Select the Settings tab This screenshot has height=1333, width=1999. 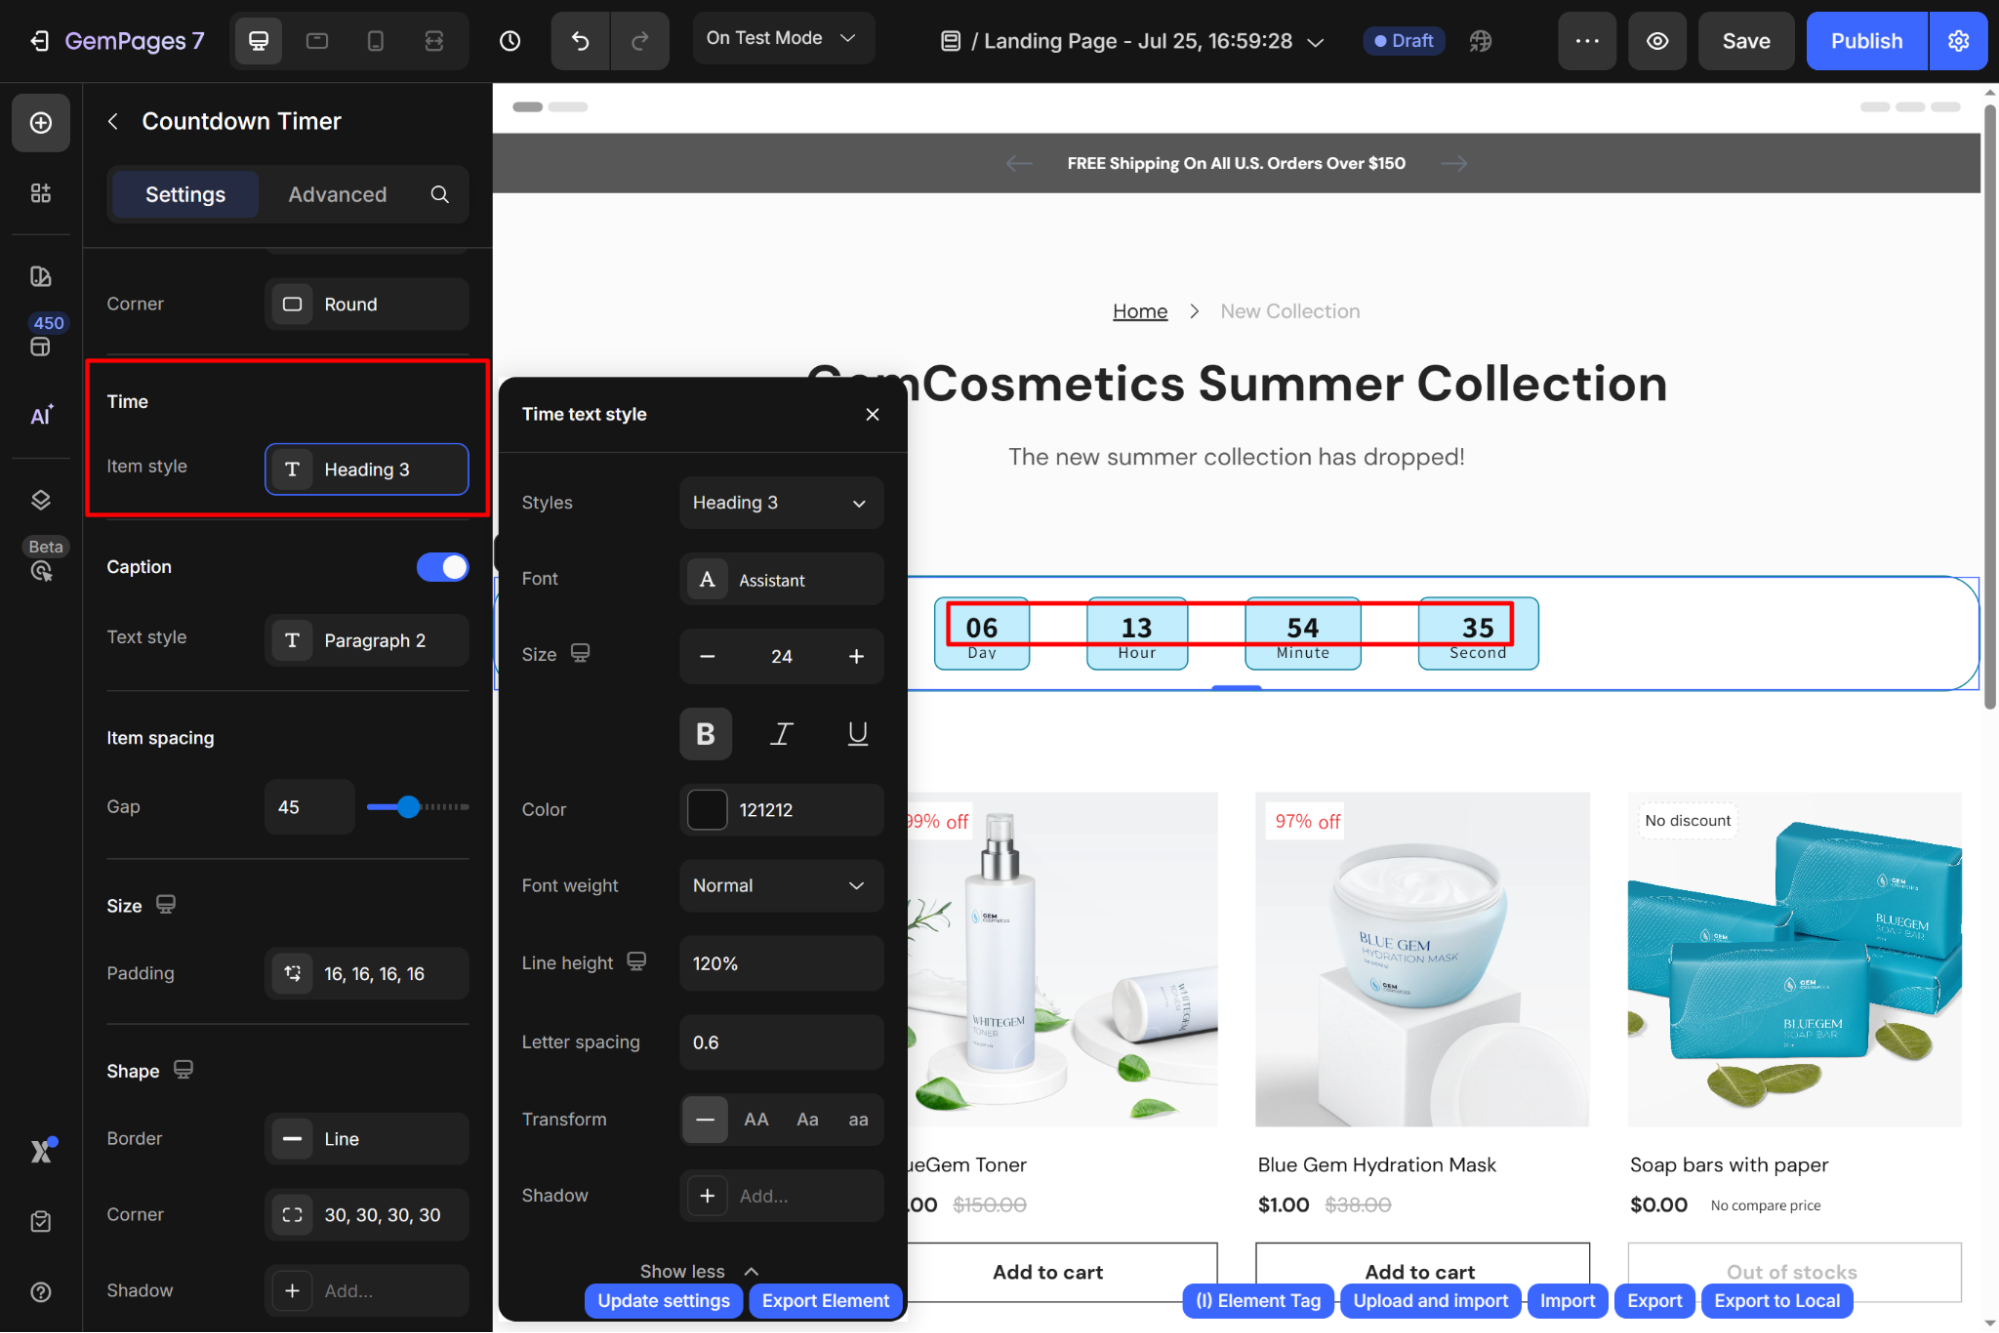[185, 194]
